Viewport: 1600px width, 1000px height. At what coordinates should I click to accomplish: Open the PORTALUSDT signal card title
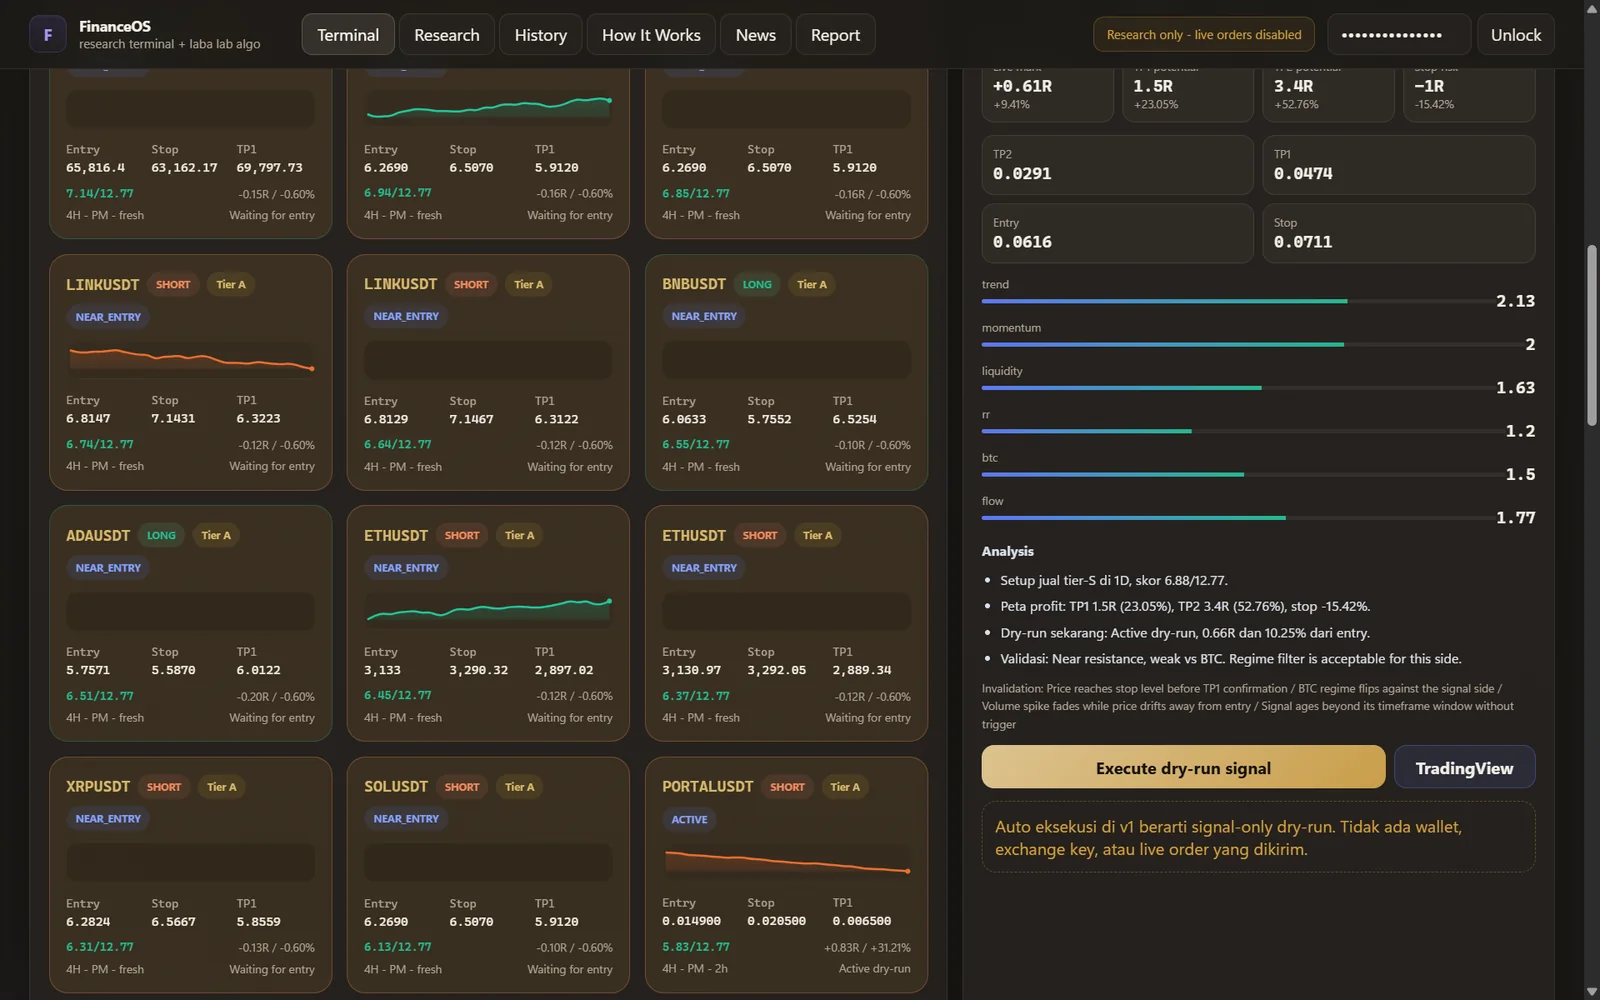(x=708, y=787)
